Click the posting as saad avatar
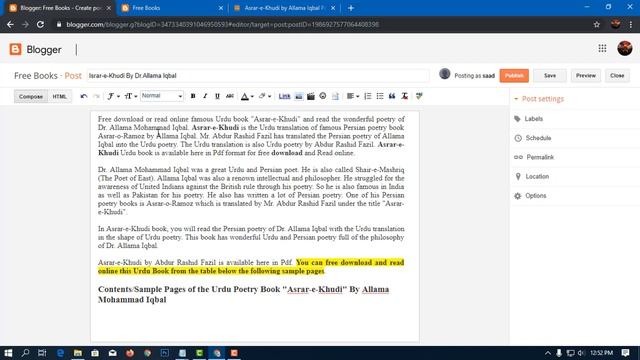 click(x=444, y=74)
